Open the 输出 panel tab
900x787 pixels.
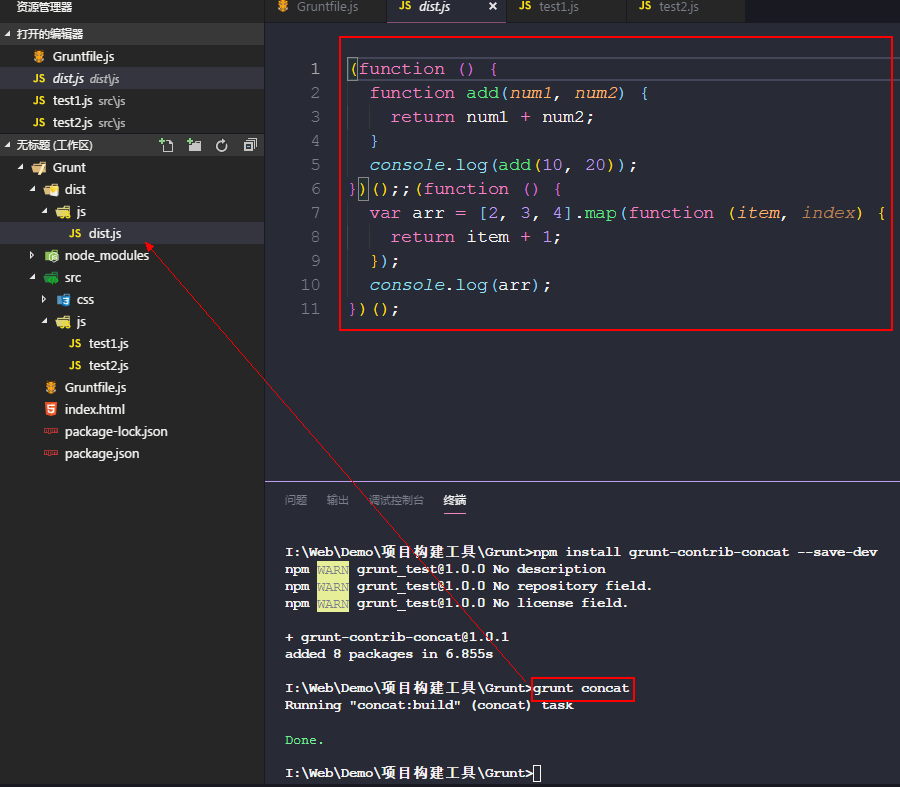pyautogui.click(x=338, y=500)
